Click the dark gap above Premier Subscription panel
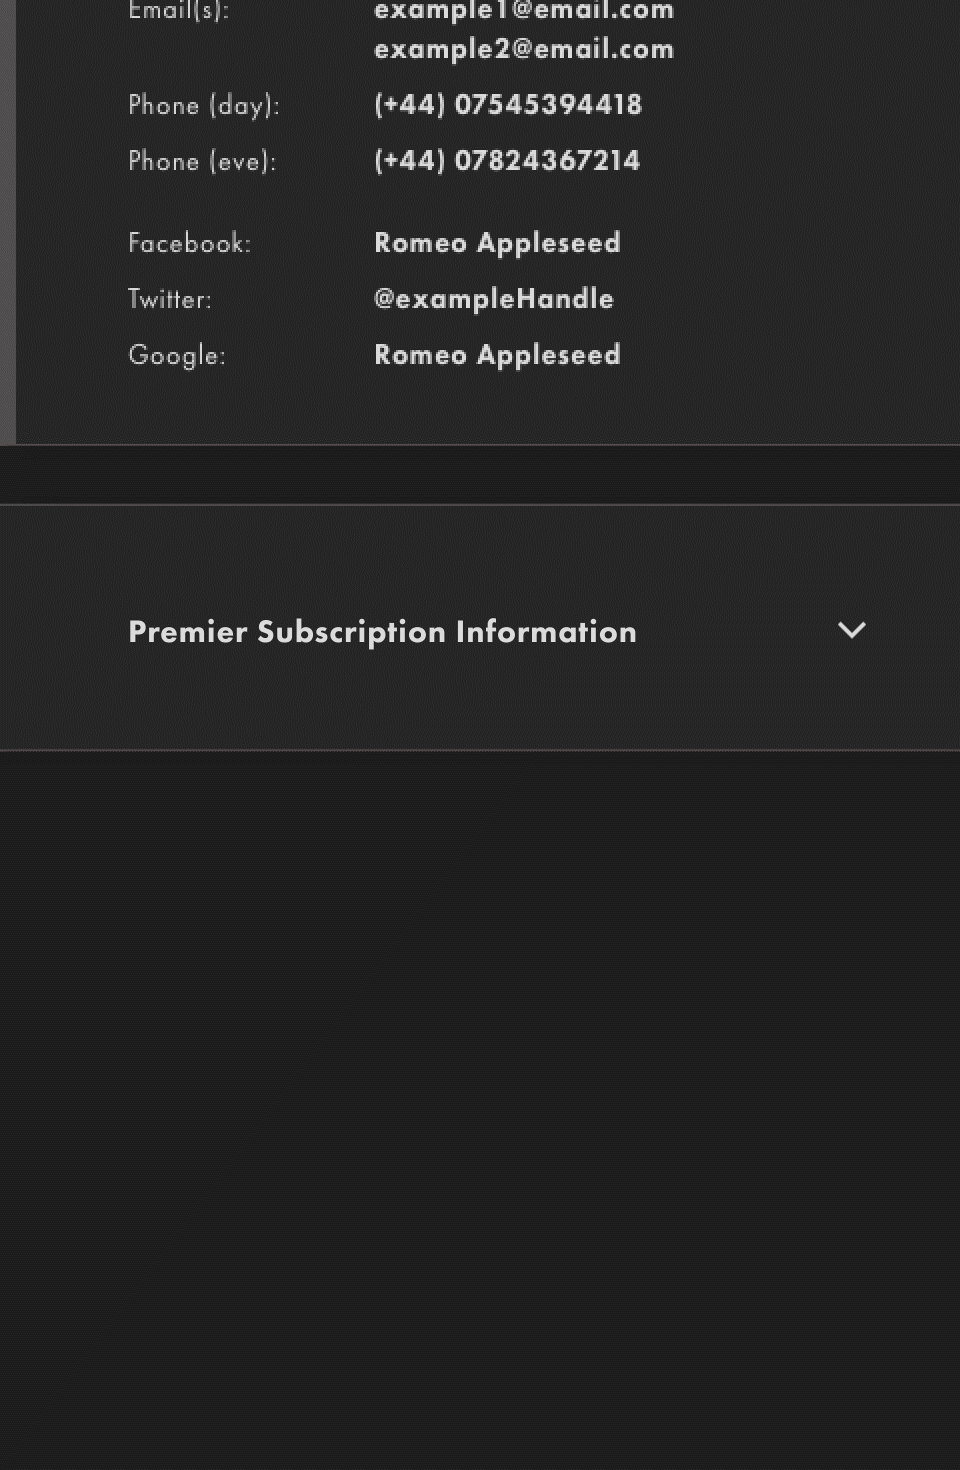This screenshot has width=960, height=1470. tap(480, 475)
